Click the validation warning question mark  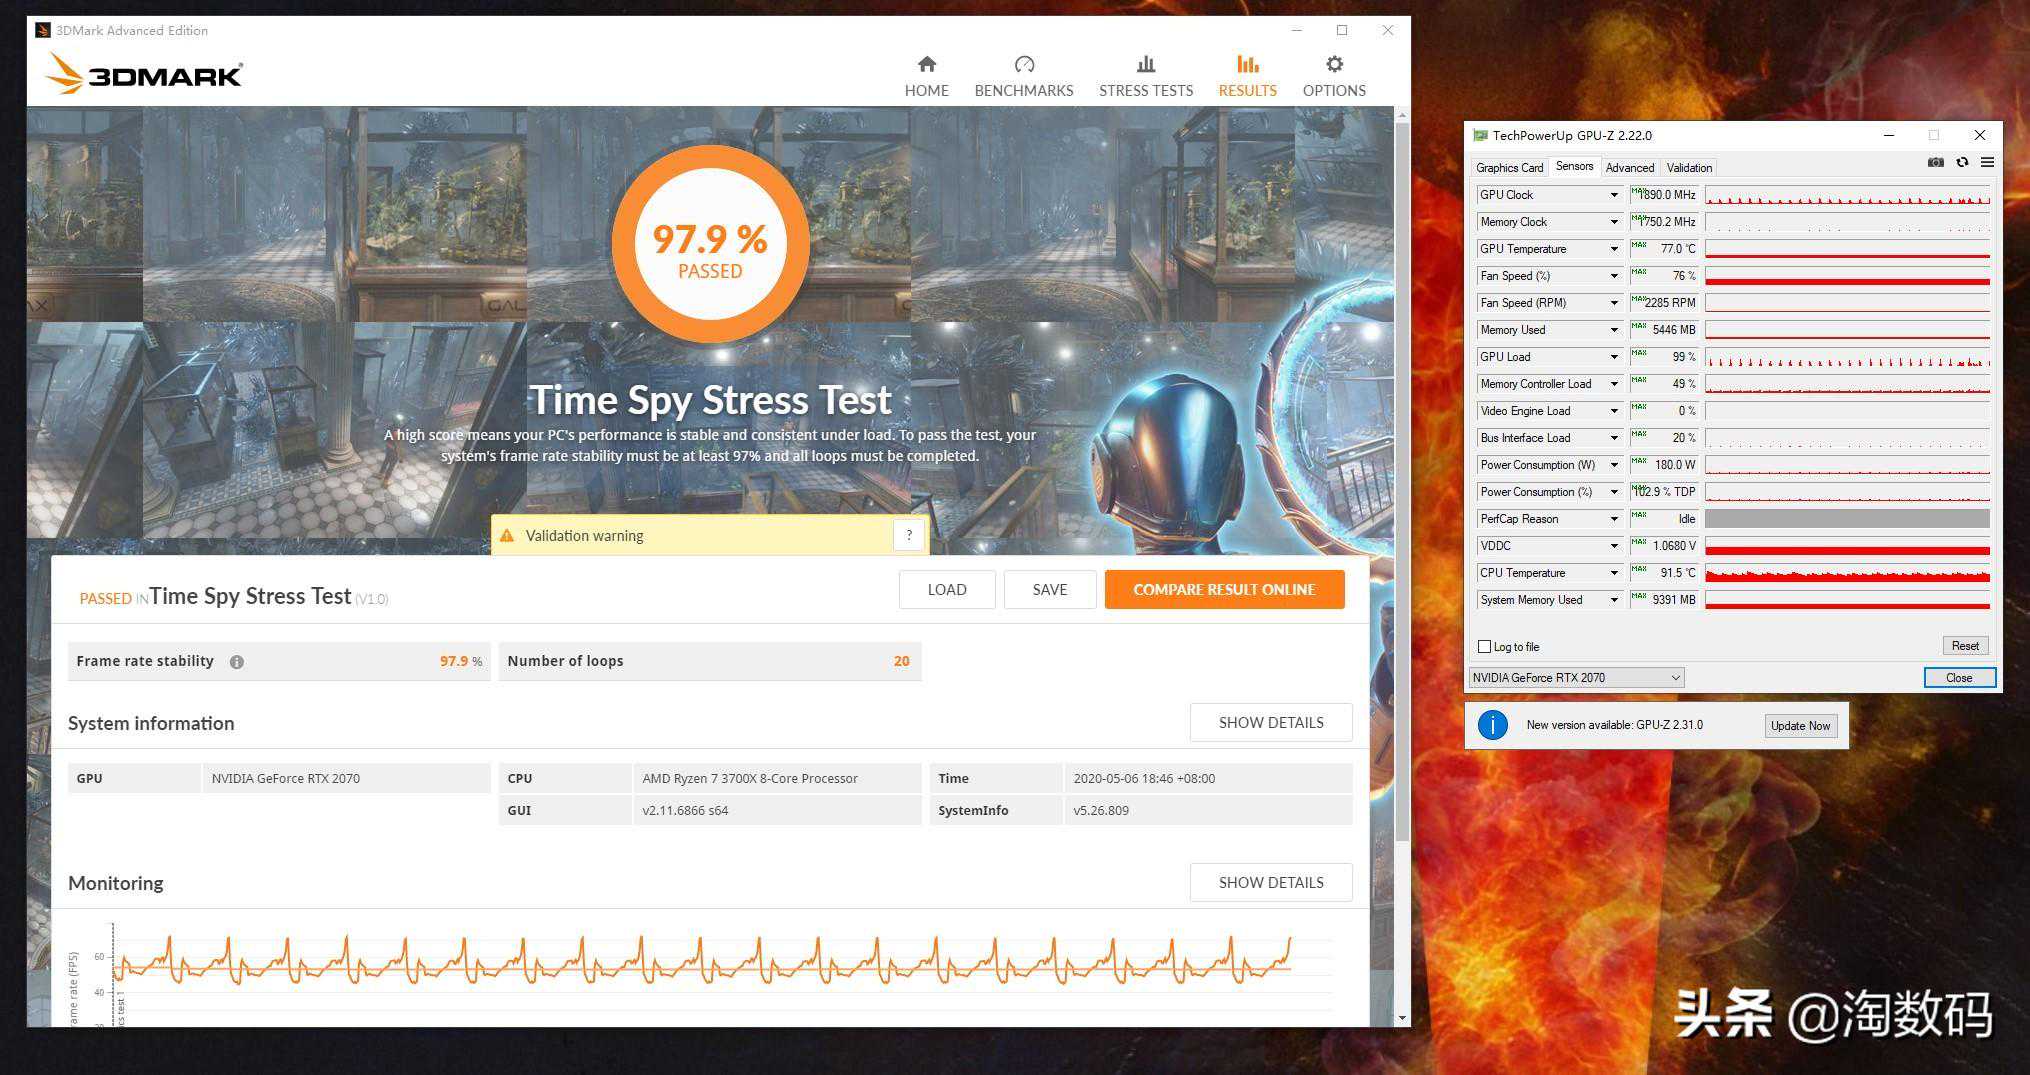(x=908, y=536)
